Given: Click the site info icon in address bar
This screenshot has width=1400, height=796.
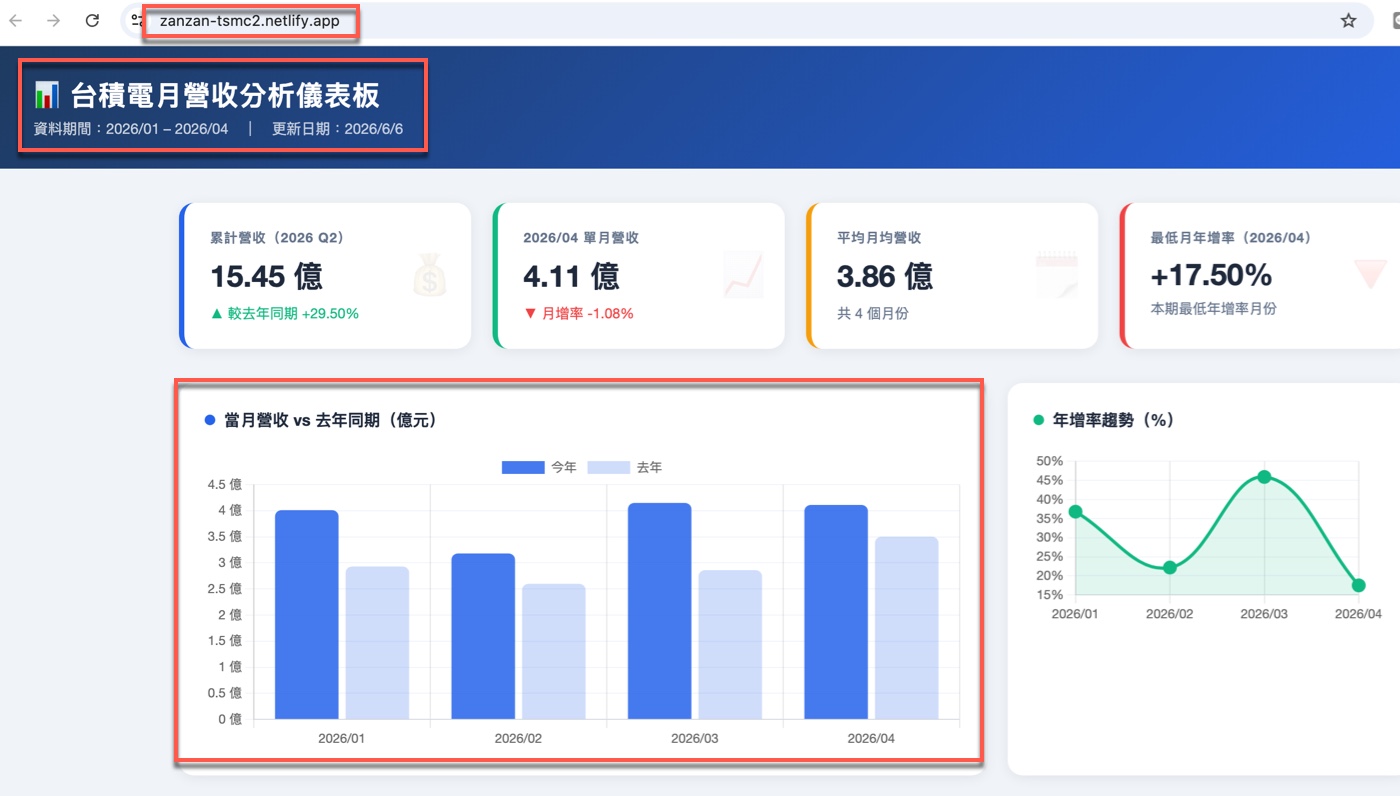Looking at the screenshot, I should (137, 21).
